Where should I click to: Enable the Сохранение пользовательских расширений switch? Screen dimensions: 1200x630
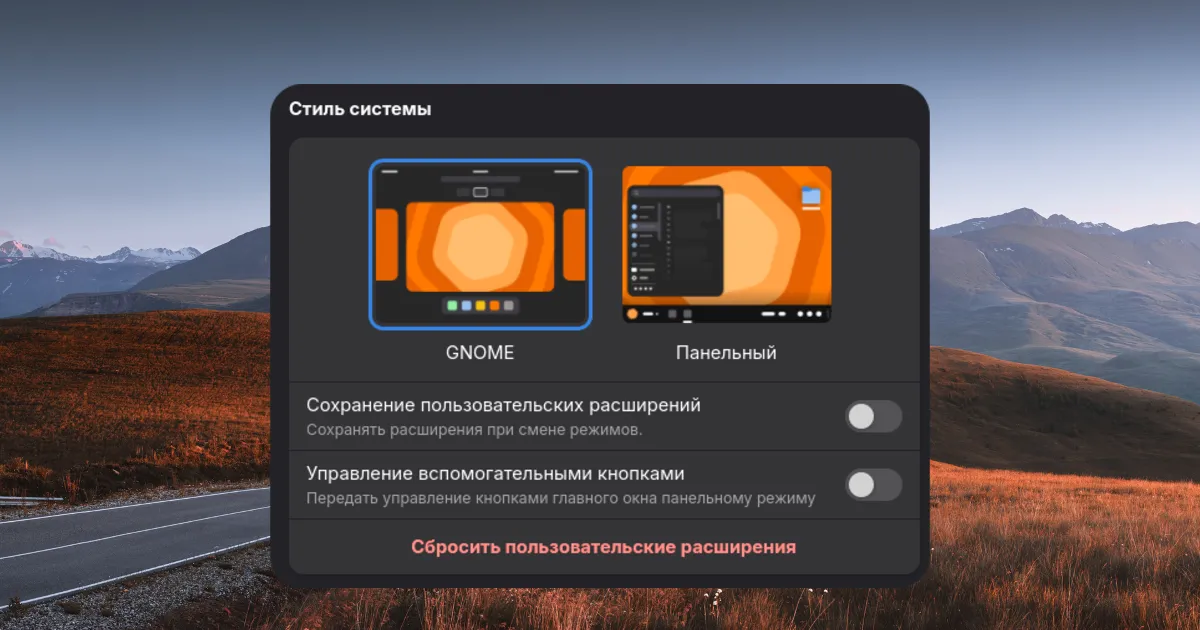click(x=873, y=417)
